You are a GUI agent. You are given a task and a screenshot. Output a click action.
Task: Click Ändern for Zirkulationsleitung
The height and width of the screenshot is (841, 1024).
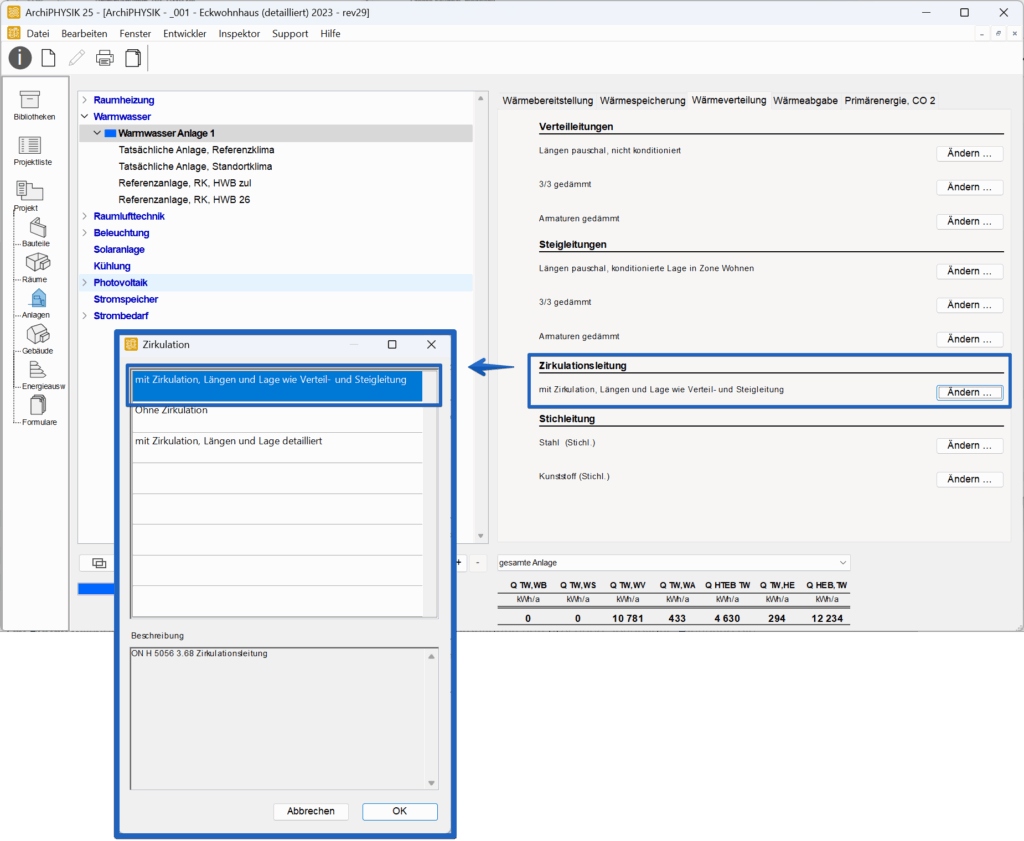[970, 392]
